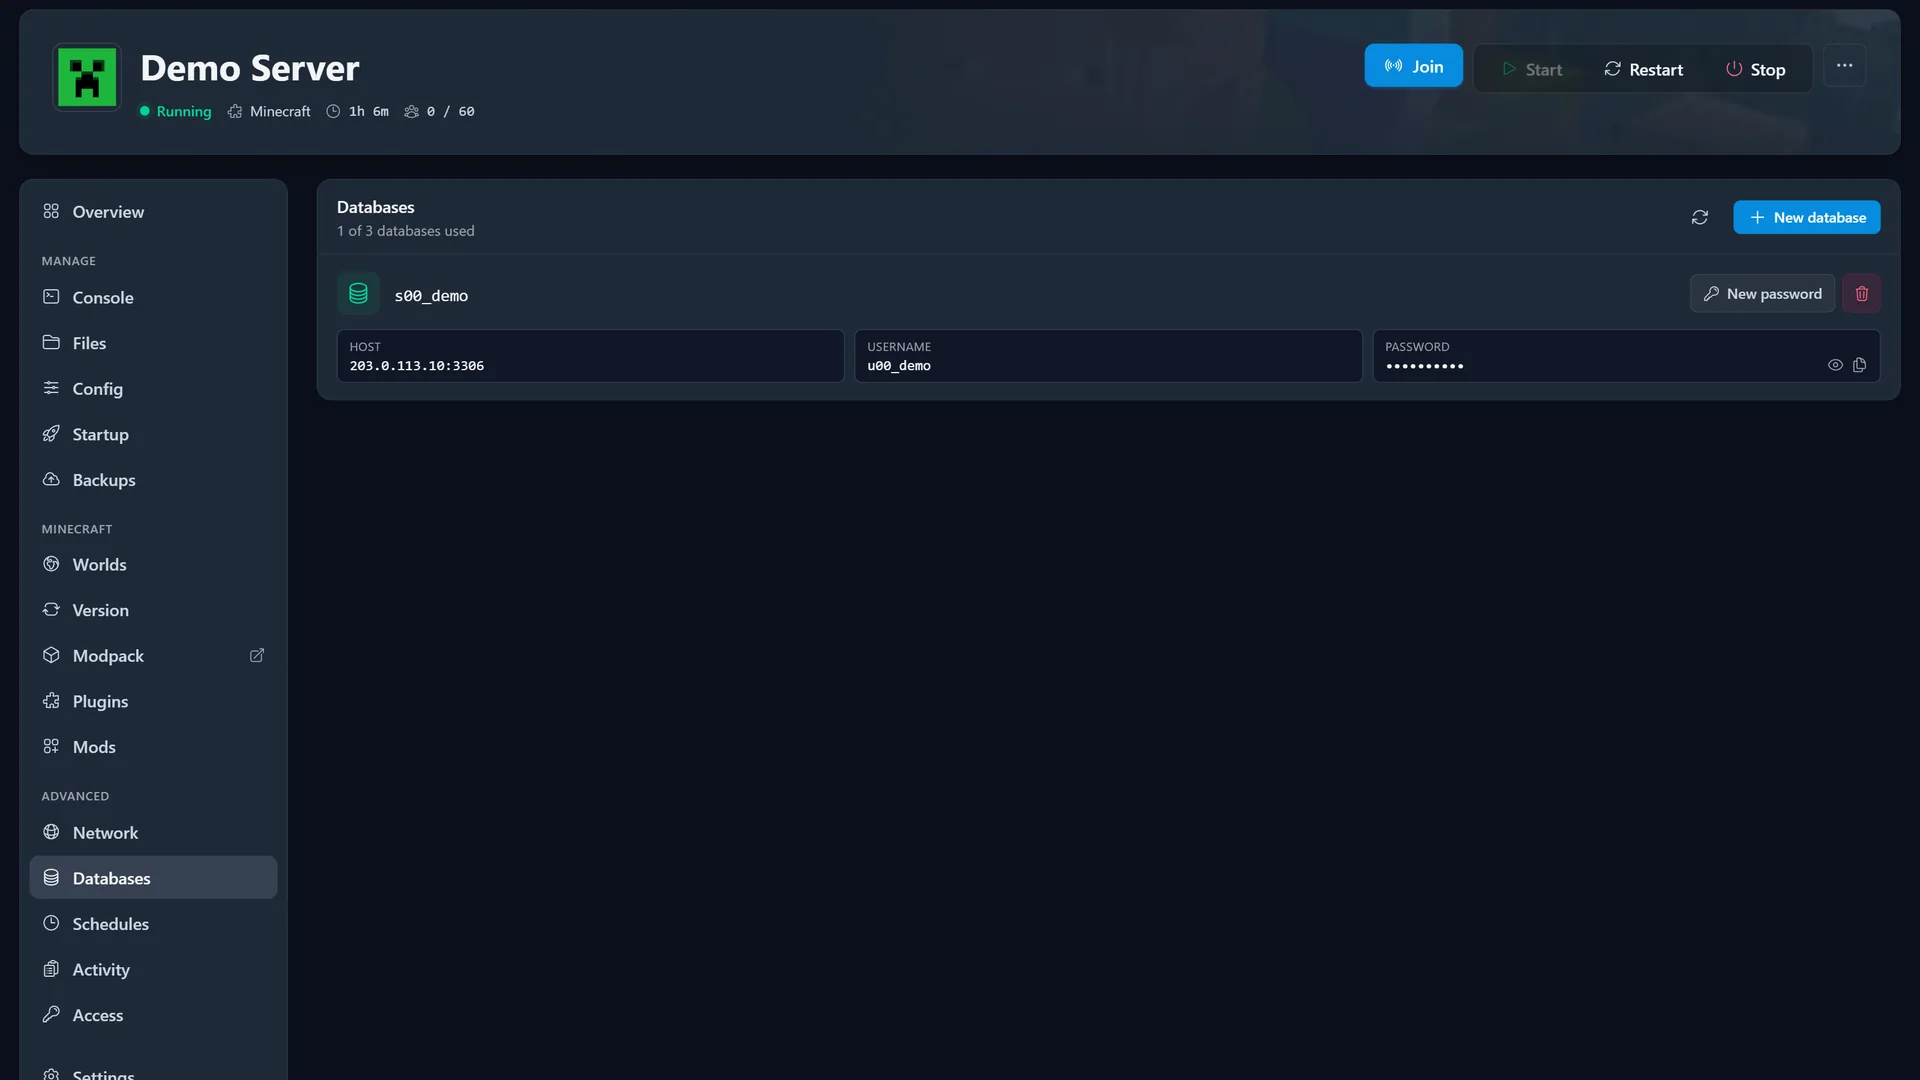
Task: Reveal the hidden database password
Action: click(1835, 365)
